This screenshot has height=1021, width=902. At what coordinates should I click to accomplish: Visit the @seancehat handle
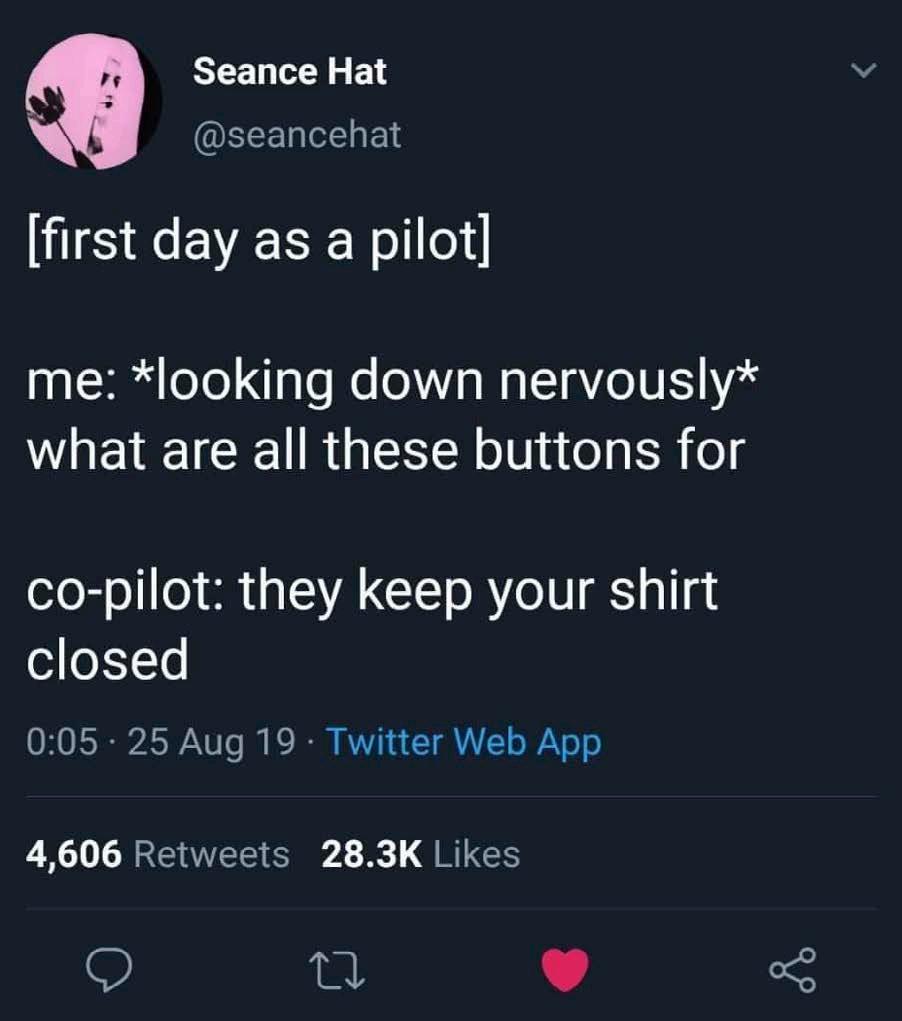(297, 135)
